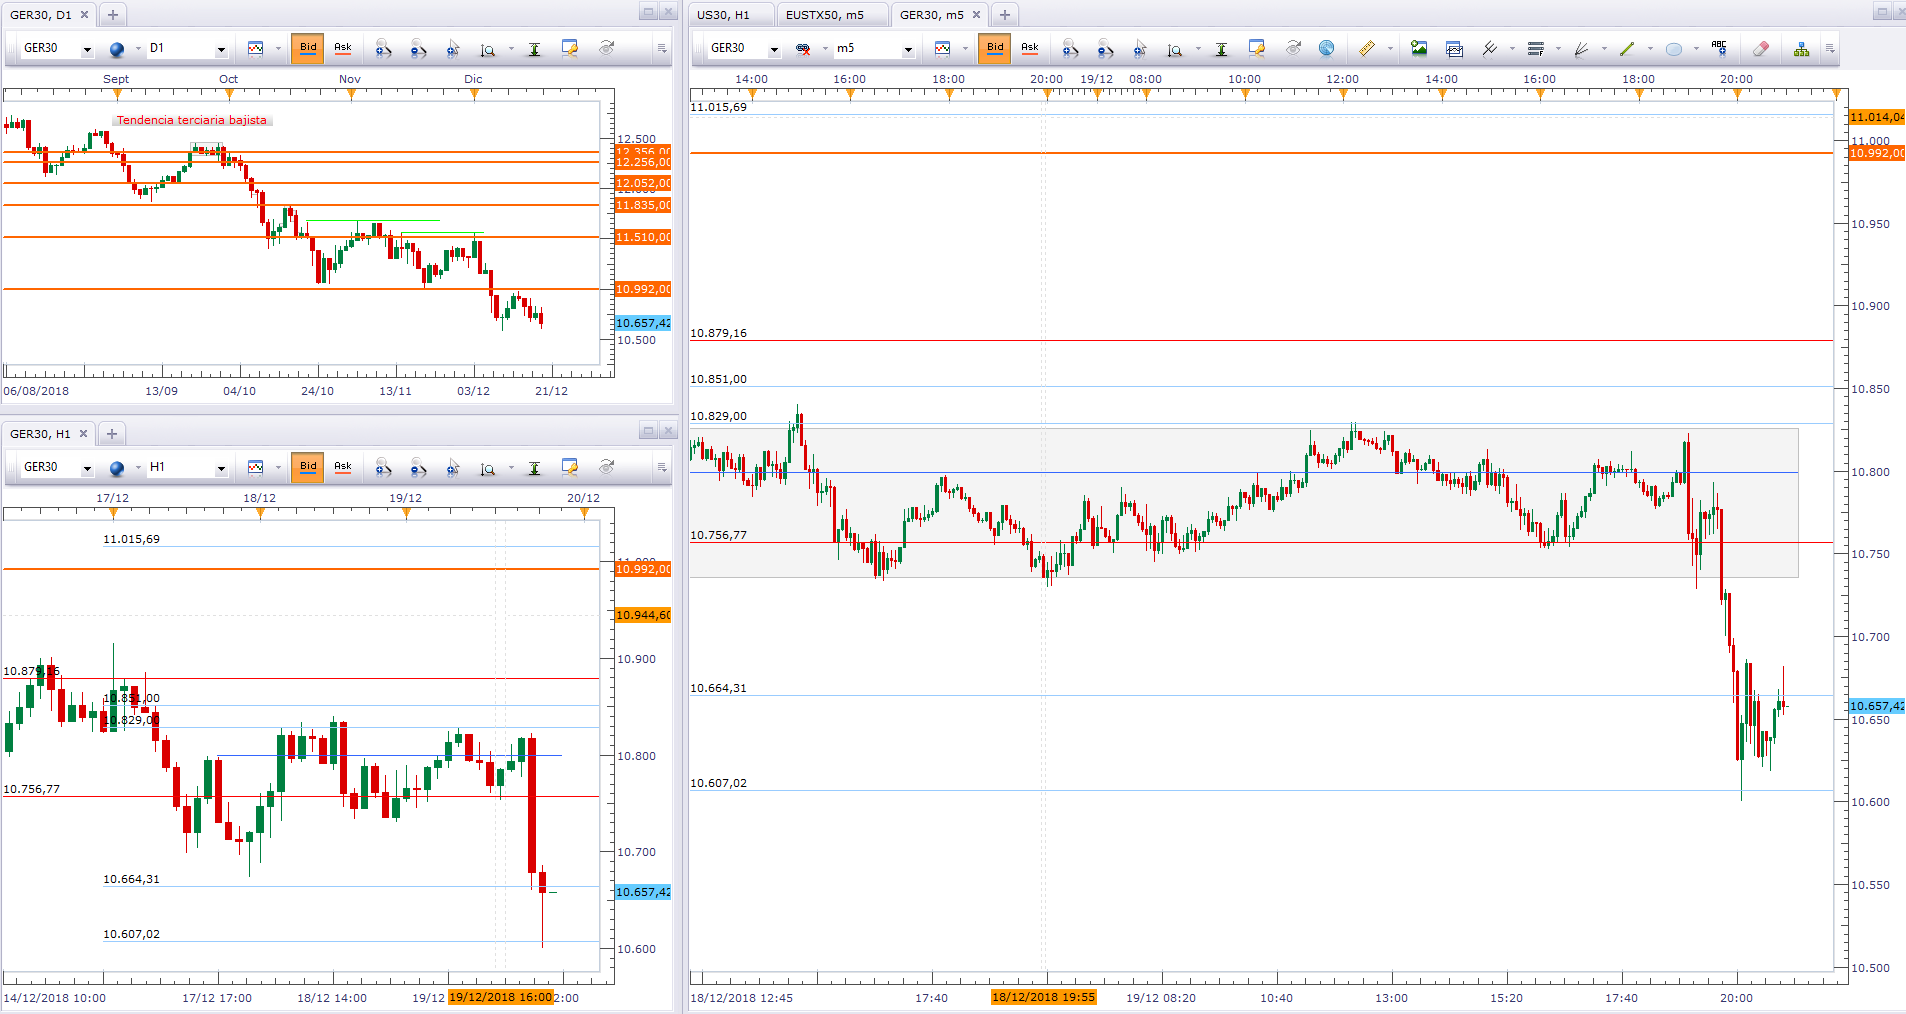The width and height of the screenshot is (1906, 1014).
Task: Open the D1 timeframe dropdown
Action: pyautogui.click(x=221, y=49)
